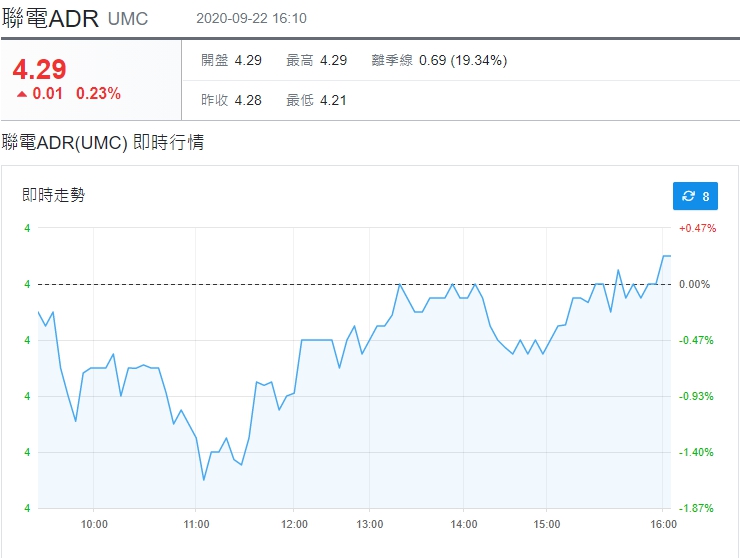Click the large 4.29 current price
Viewport: 740px width, 558px height.
pos(39,69)
